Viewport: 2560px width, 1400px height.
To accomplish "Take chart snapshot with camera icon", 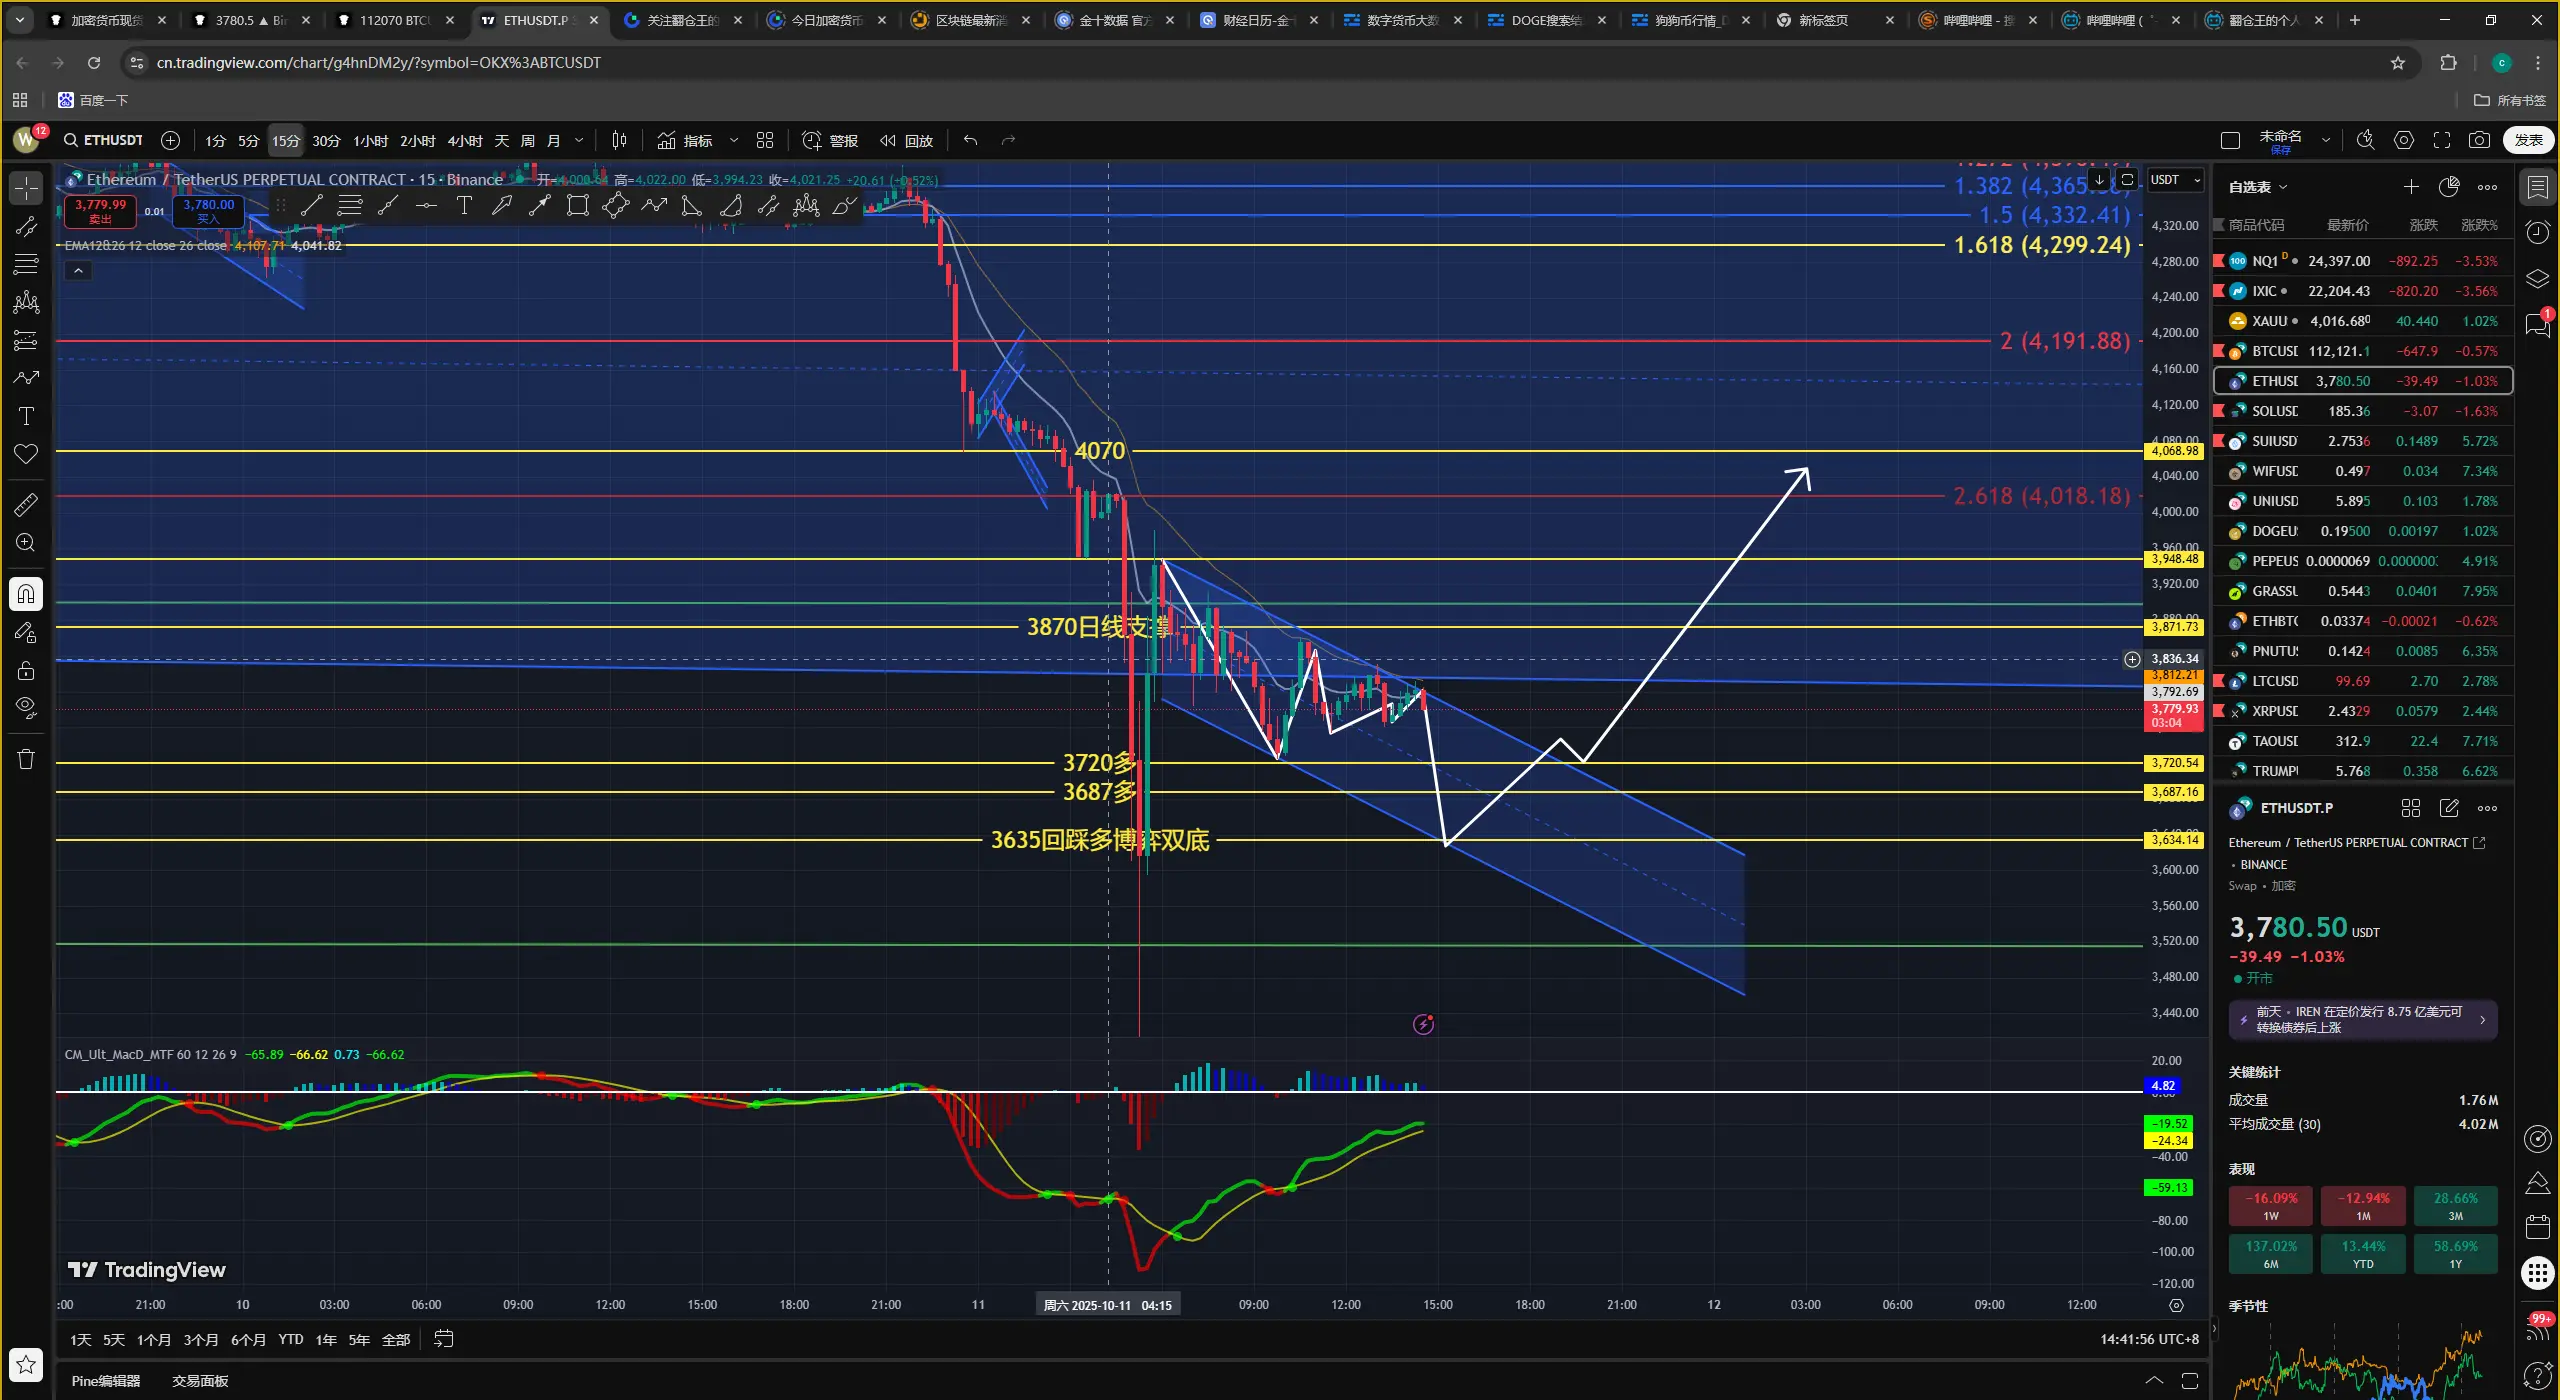I will 2479,140.
